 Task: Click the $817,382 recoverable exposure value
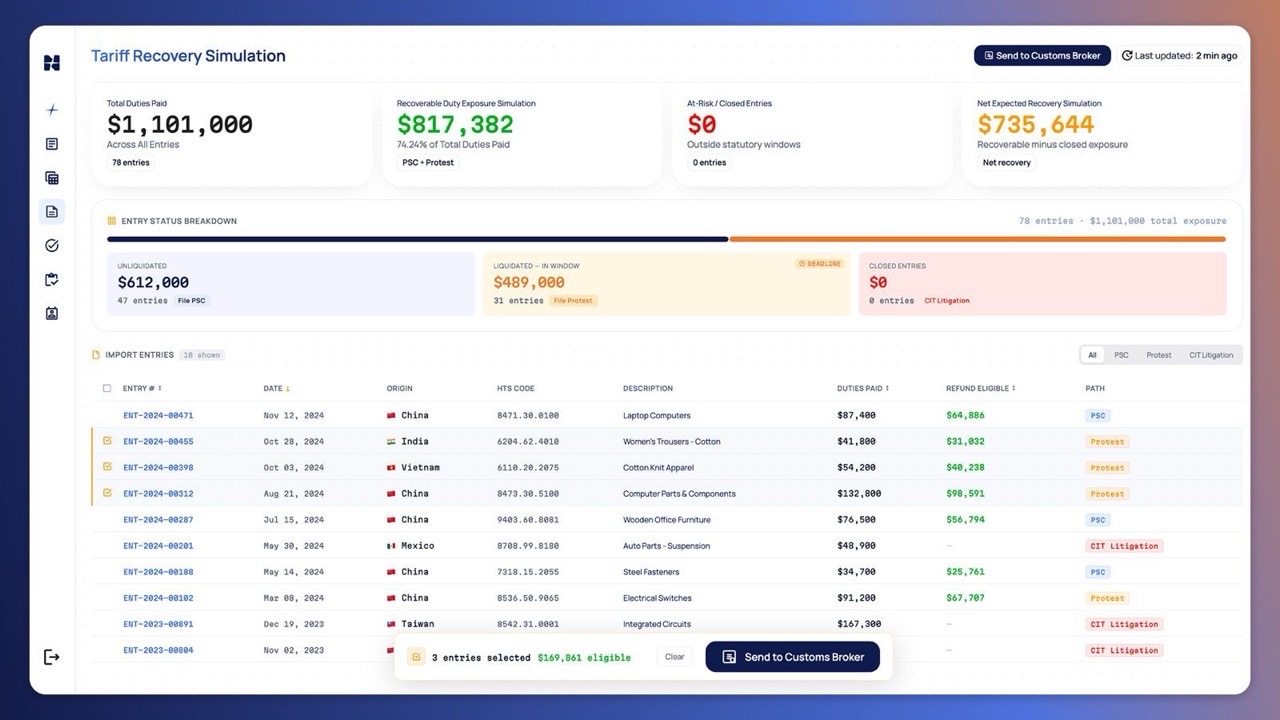point(455,125)
